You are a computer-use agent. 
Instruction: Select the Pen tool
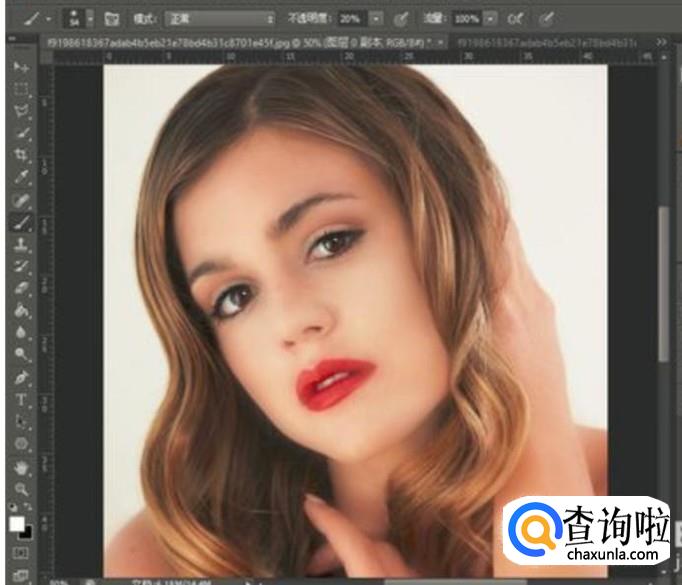[x=21, y=377]
